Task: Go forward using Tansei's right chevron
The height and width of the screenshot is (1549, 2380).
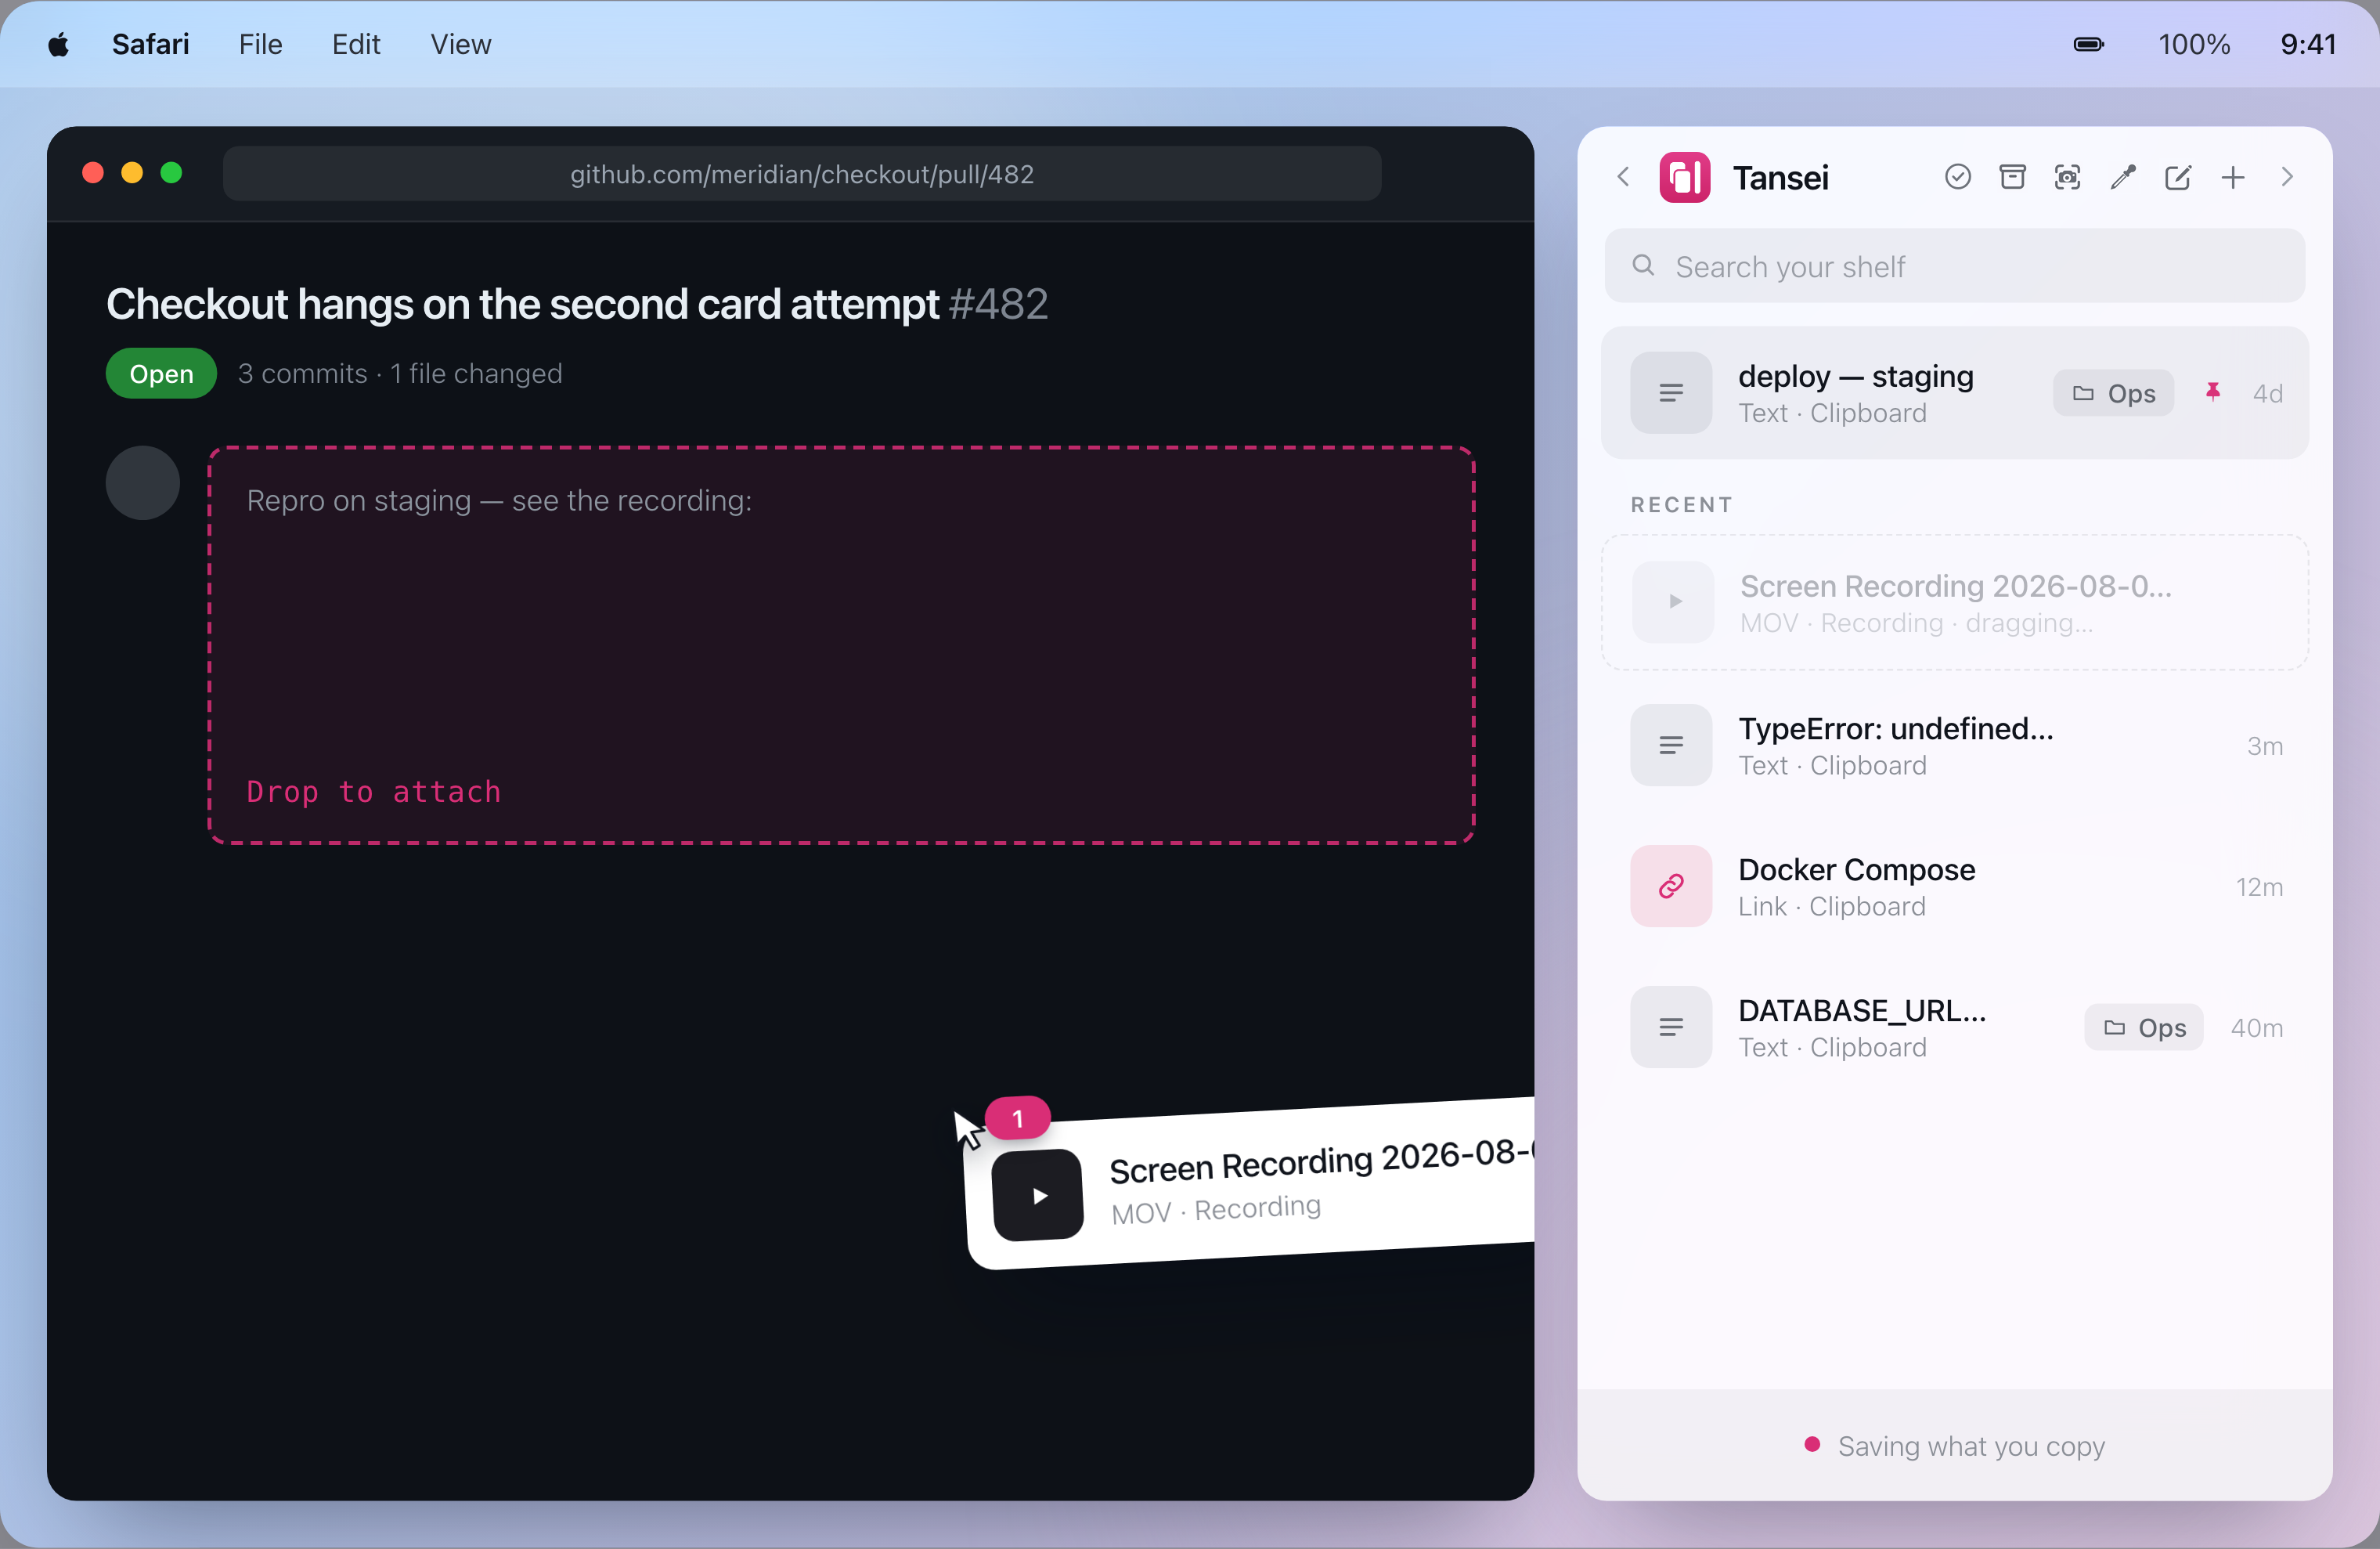Action: point(2287,177)
